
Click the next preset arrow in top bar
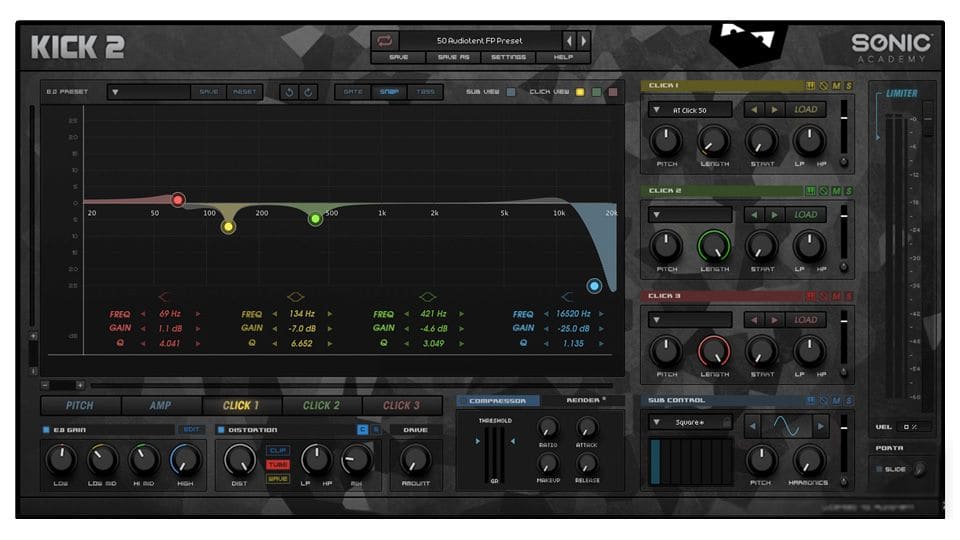[x=583, y=41]
